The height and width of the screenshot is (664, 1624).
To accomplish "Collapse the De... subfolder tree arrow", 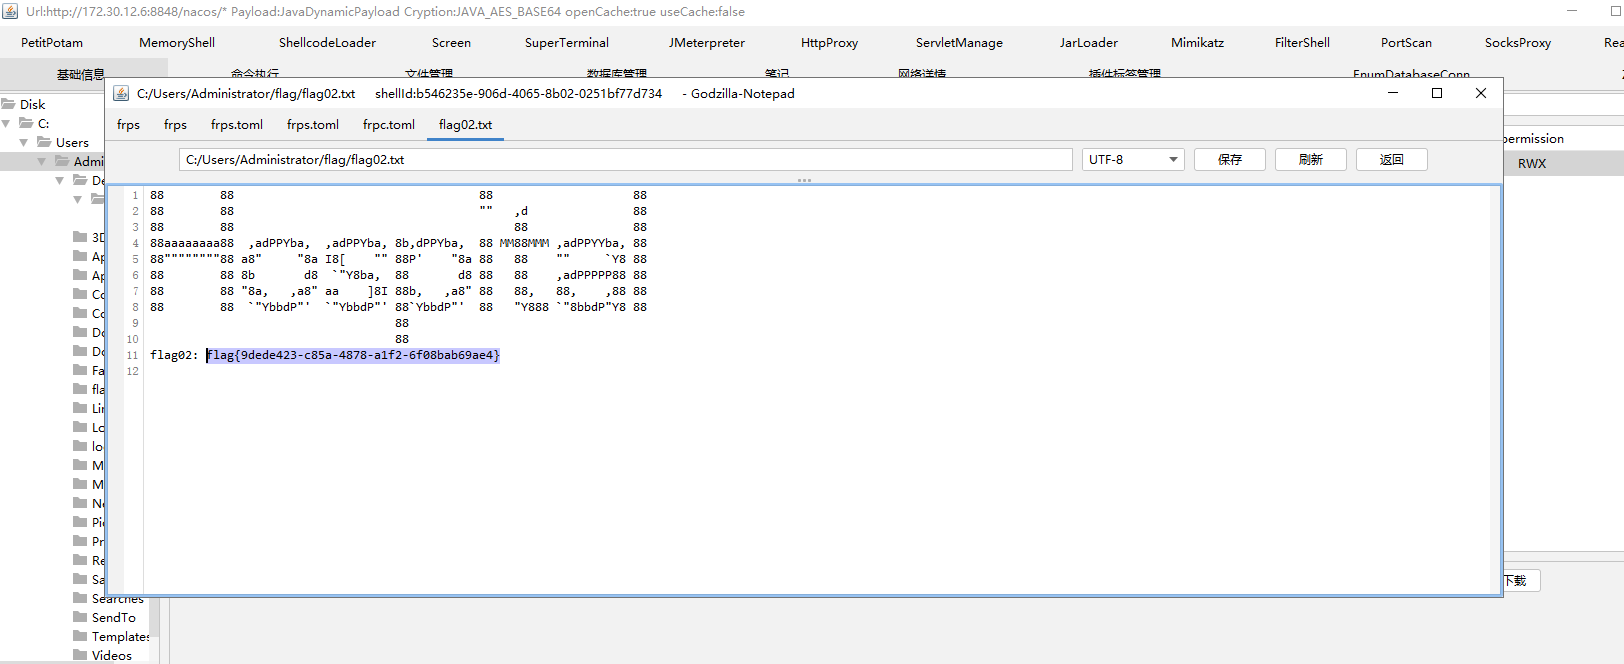I will point(60,180).
